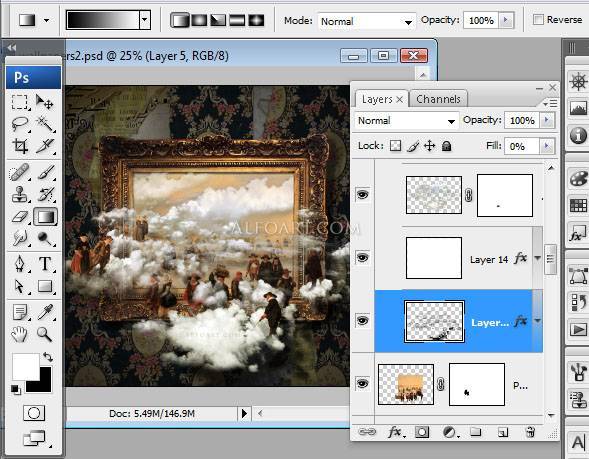Toggle lock position
The height and width of the screenshot is (459, 589).
[x=429, y=146]
